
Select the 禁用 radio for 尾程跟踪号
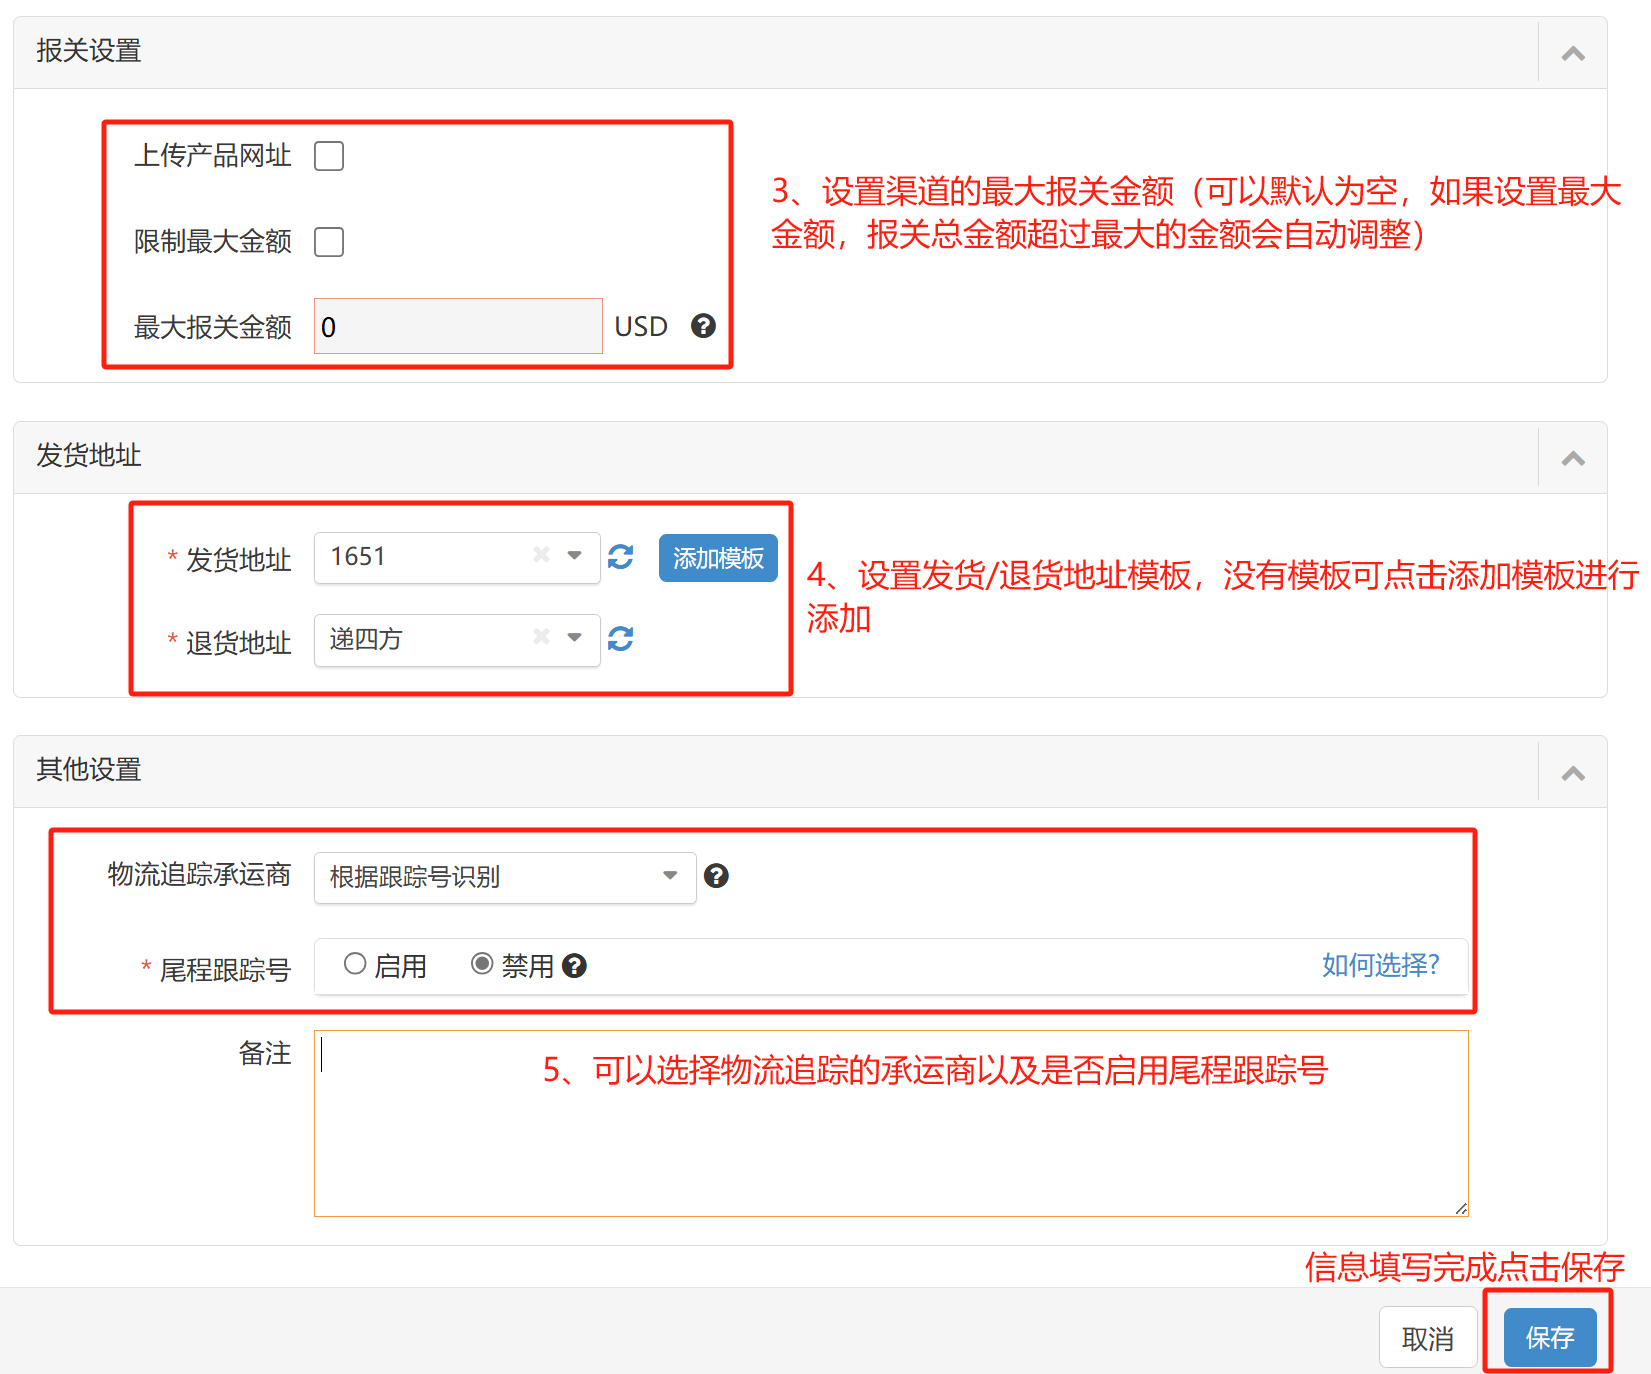click(482, 964)
